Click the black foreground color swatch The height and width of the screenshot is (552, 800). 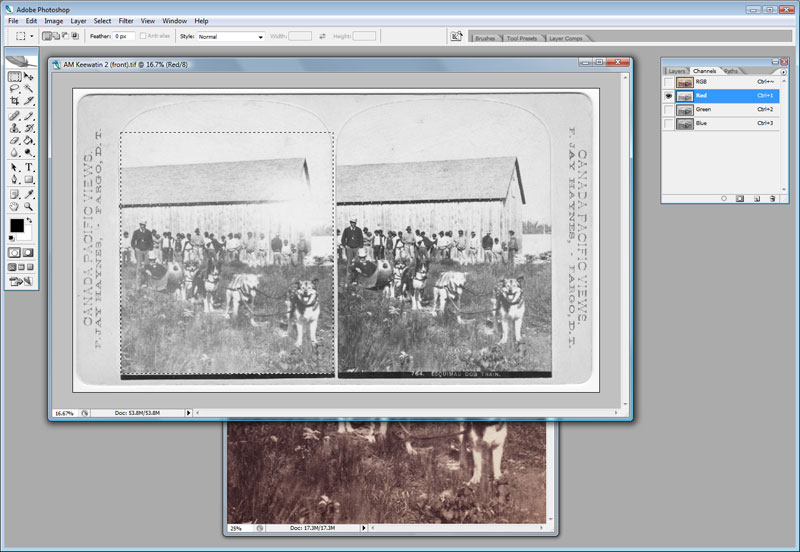pyautogui.click(x=17, y=228)
